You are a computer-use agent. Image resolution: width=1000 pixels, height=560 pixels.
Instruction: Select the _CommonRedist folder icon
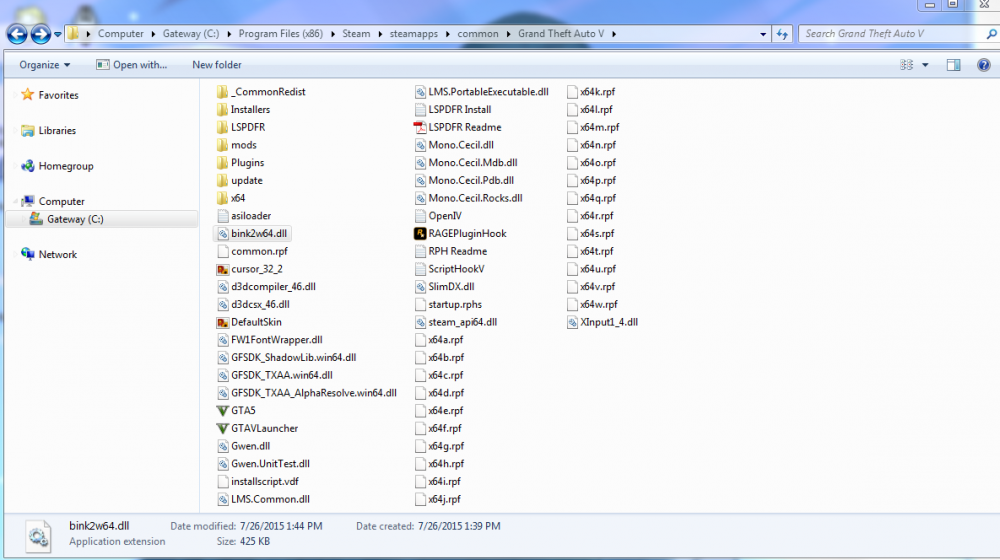coord(222,92)
